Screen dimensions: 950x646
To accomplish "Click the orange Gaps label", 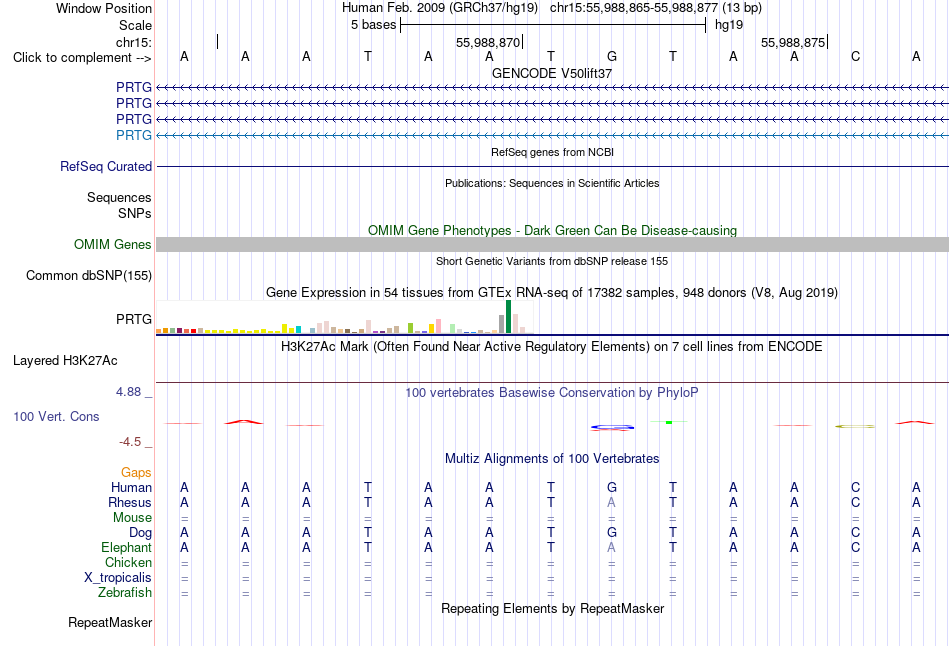I will 136,472.
